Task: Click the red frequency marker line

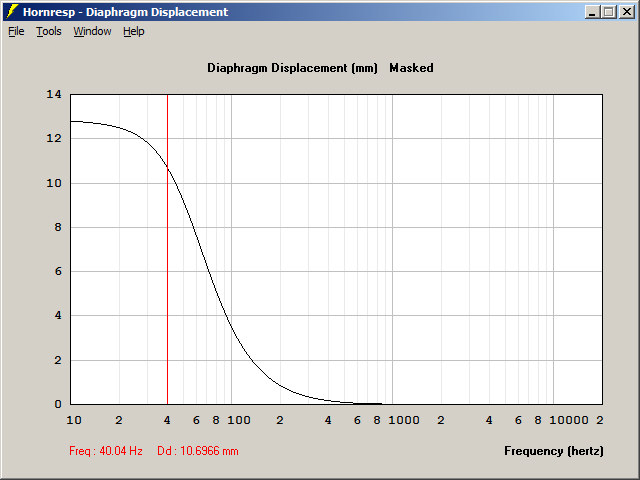Action: [x=167, y=249]
